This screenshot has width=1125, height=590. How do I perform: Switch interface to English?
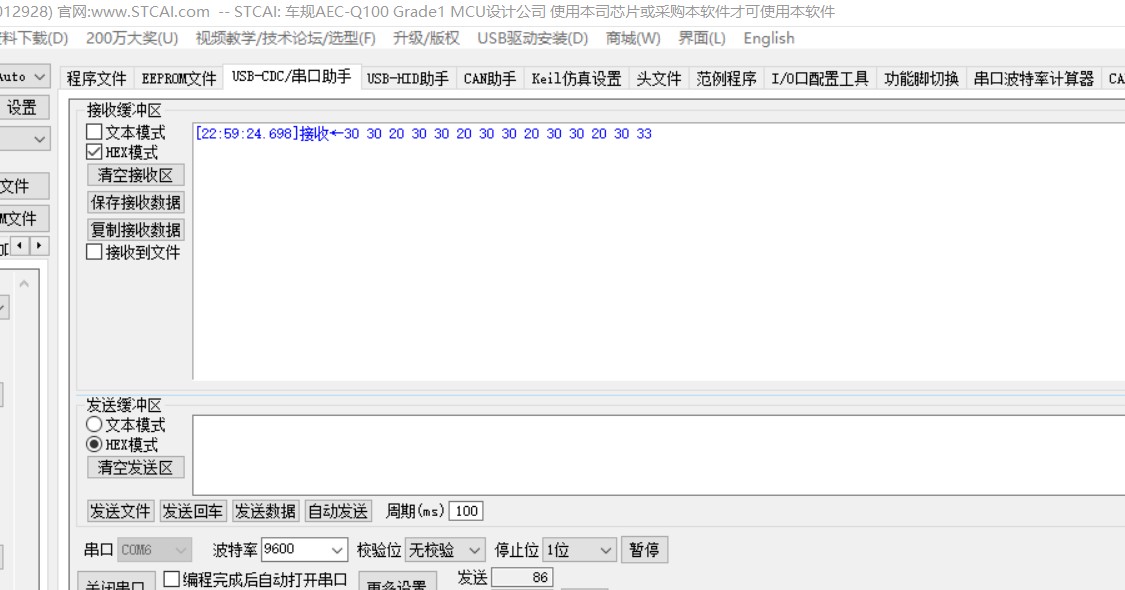coord(768,38)
